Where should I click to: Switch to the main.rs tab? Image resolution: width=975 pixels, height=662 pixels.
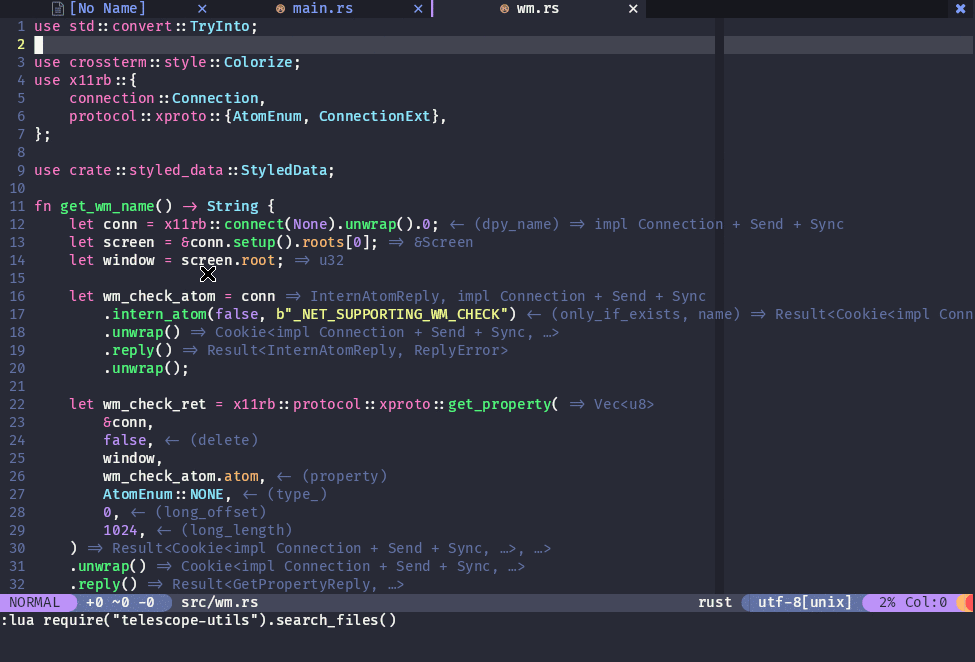(323, 9)
